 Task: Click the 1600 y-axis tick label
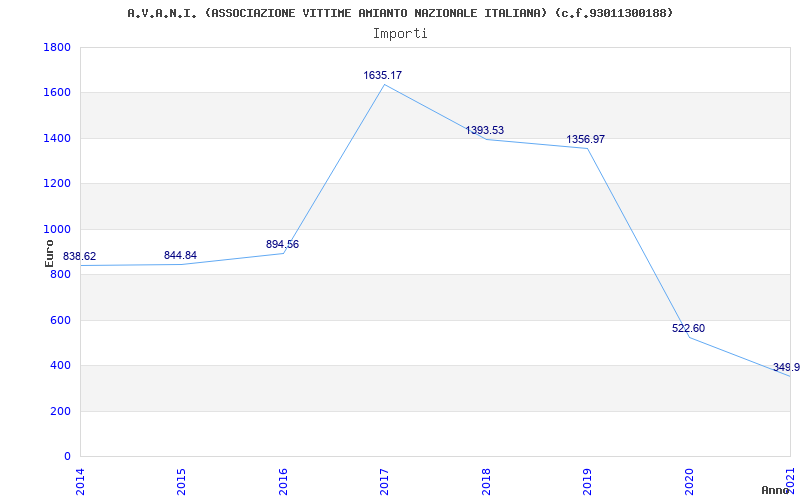(x=57, y=93)
